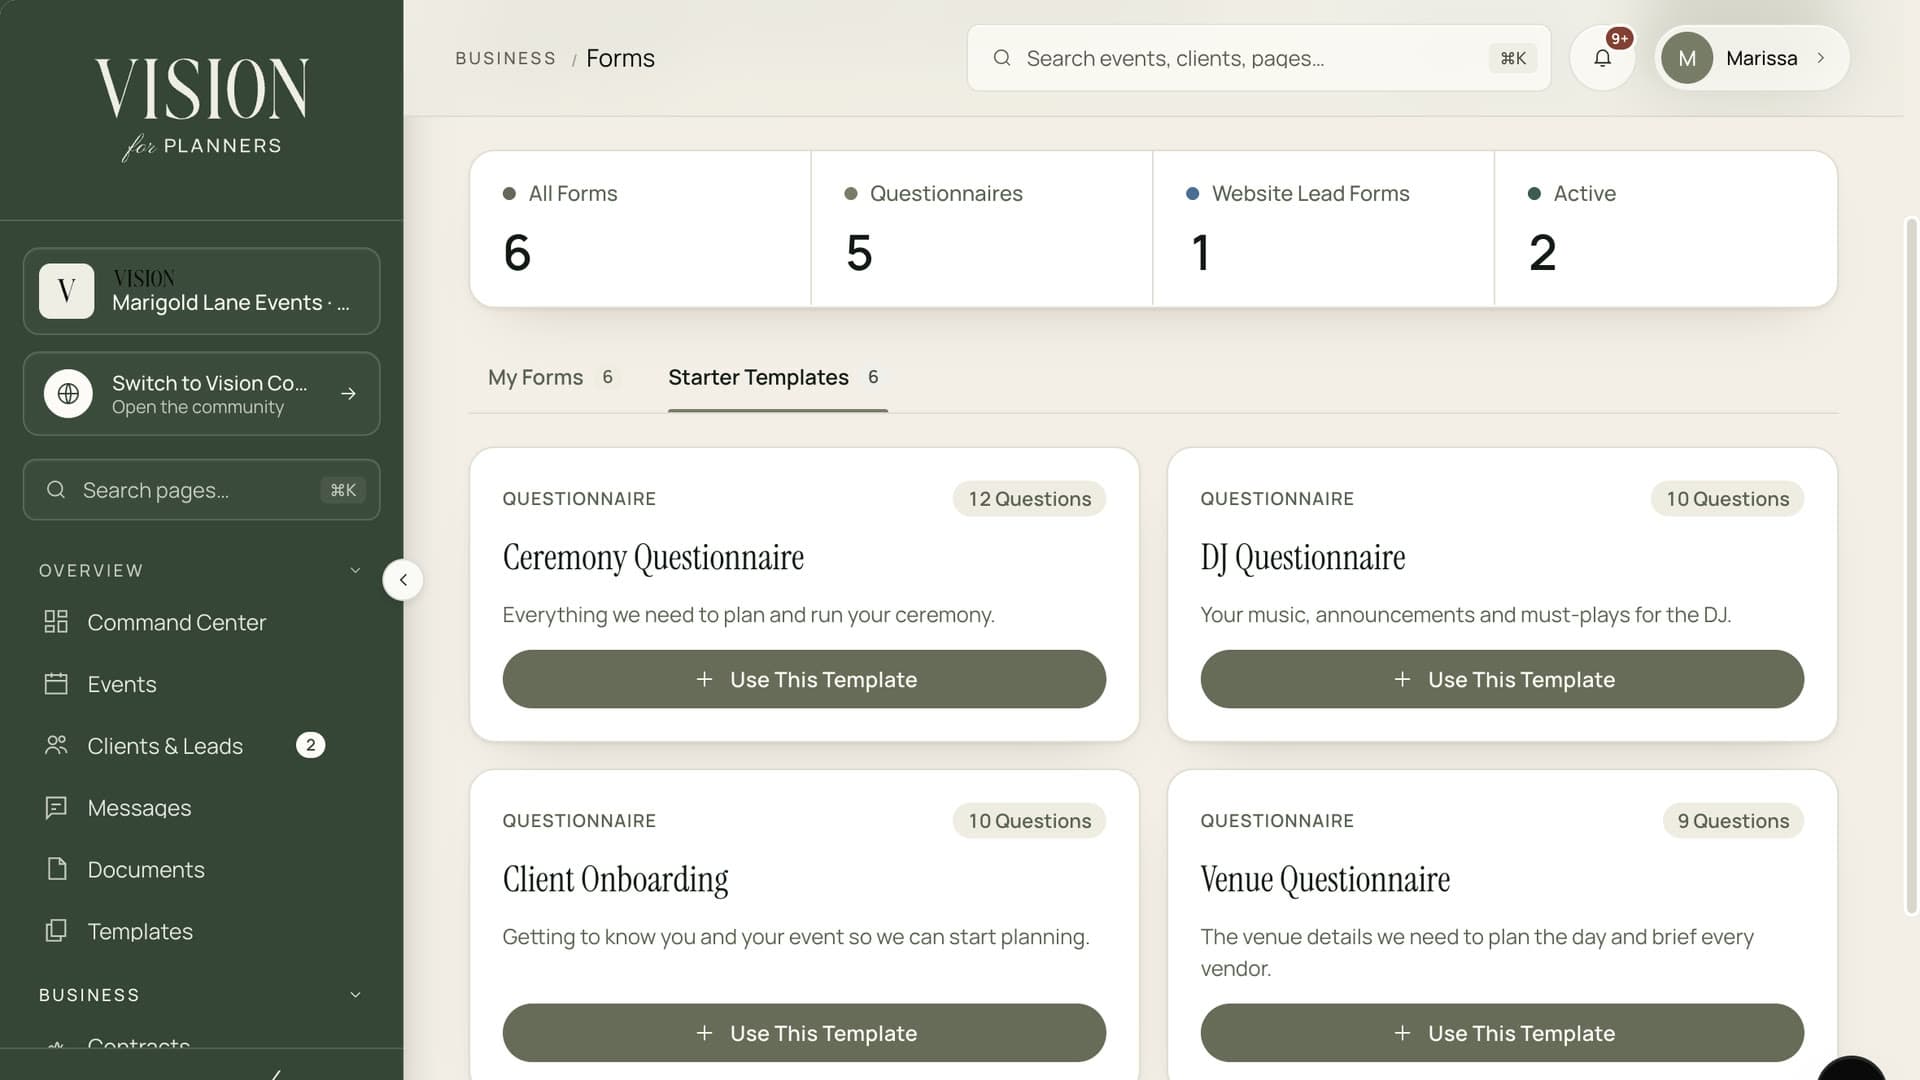Click the Clients & Leads badge showing 2
This screenshot has width=1920, height=1080.
click(310, 745)
